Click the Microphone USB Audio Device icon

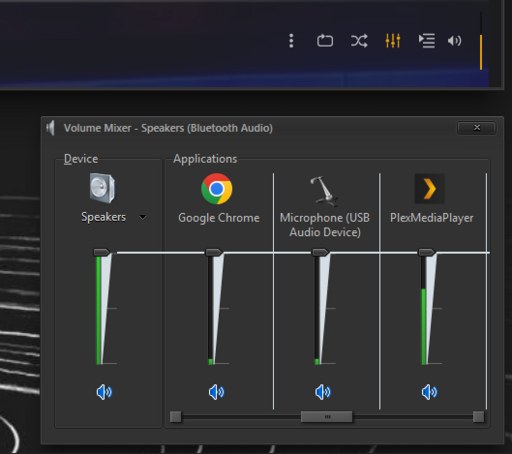(x=324, y=191)
